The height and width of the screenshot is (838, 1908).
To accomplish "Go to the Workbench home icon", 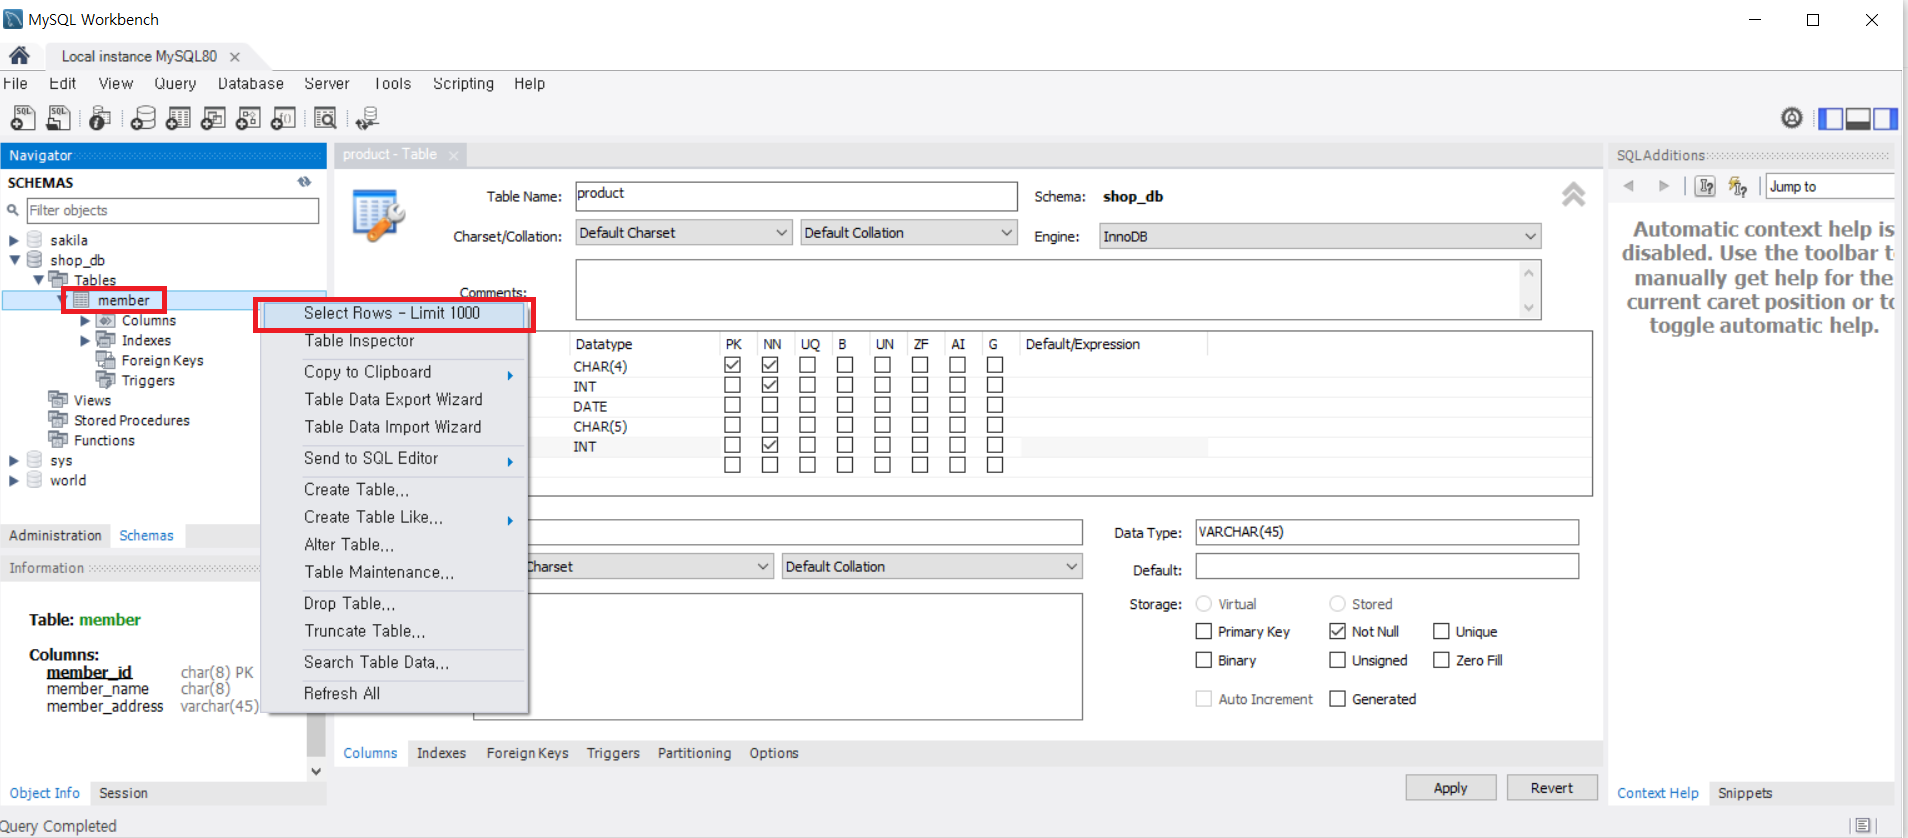I will point(19,56).
